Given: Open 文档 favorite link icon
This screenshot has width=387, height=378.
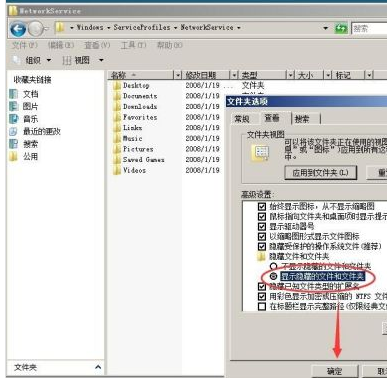Looking at the screenshot, I should [13, 94].
